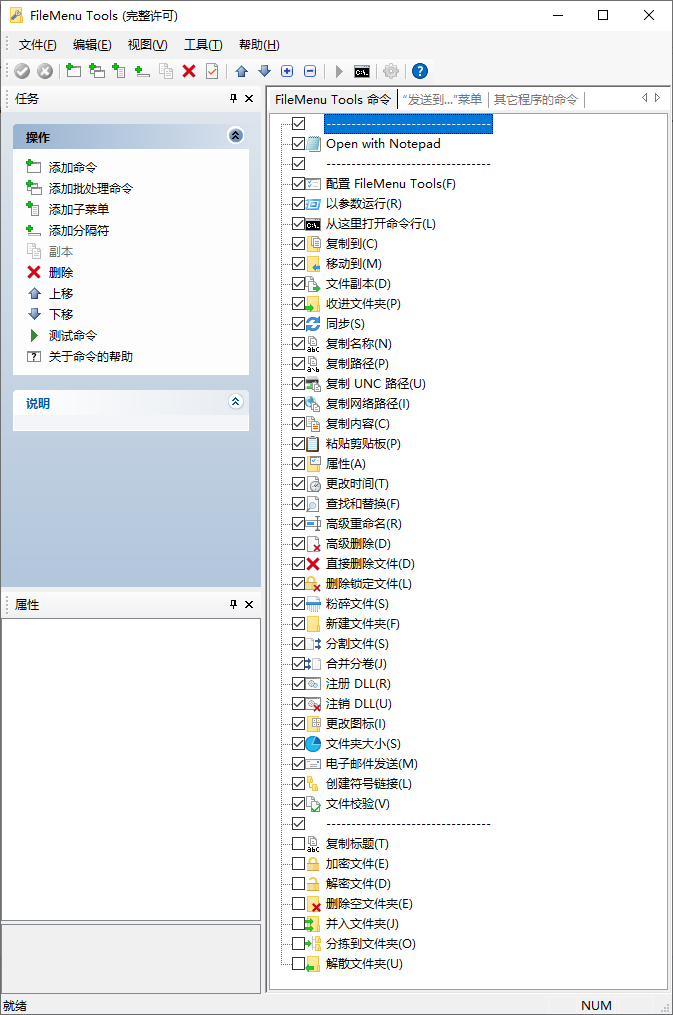Click the blue move up arrow in the toolbar

tap(241, 71)
